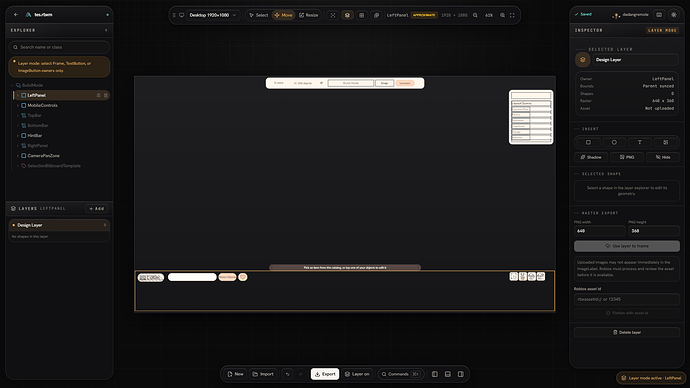
Task: Toggle the grid icon in top toolbar
Action: tap(362, 15)
